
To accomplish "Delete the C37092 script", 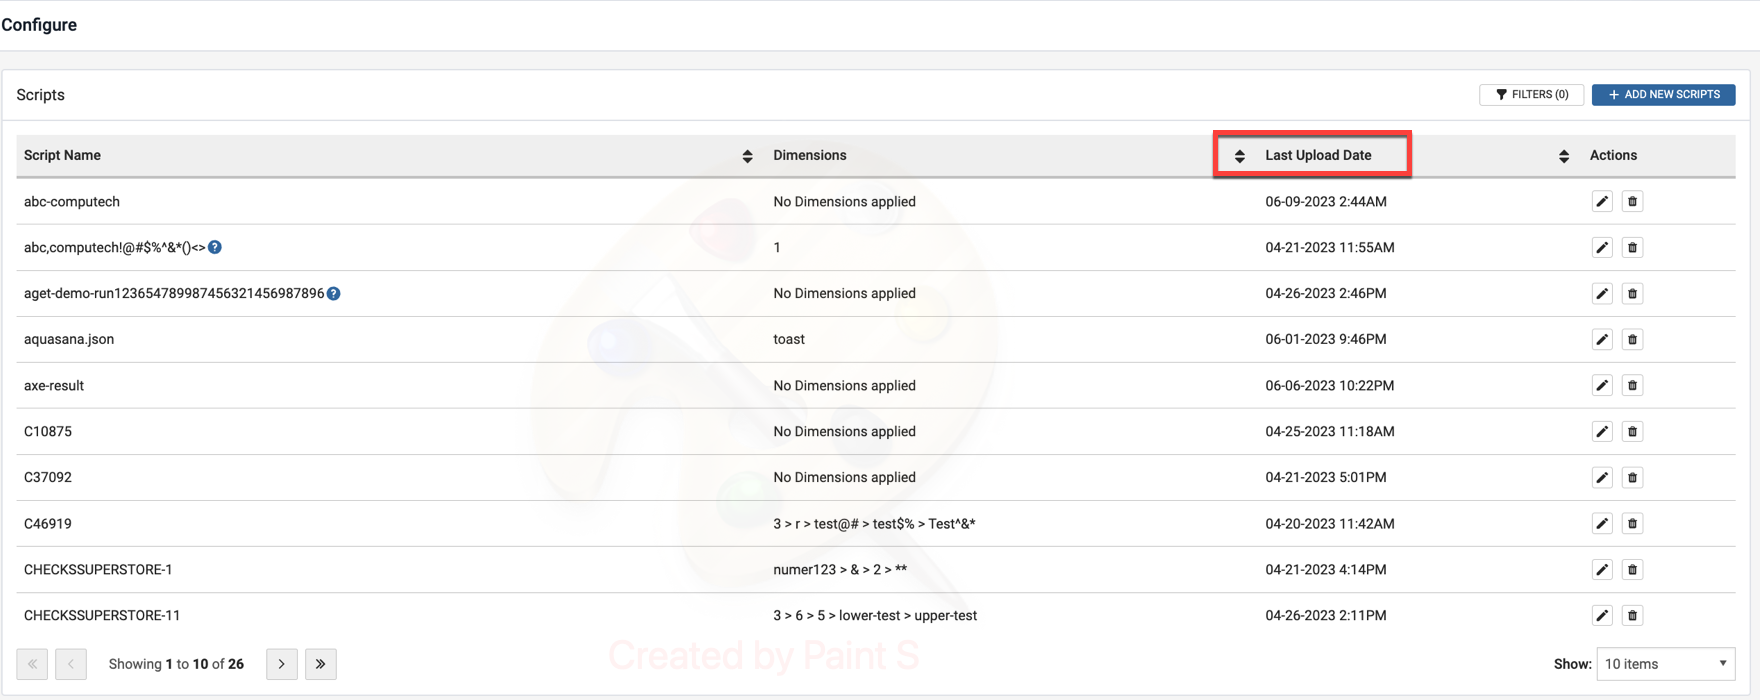I will (x=1632, y=478).
